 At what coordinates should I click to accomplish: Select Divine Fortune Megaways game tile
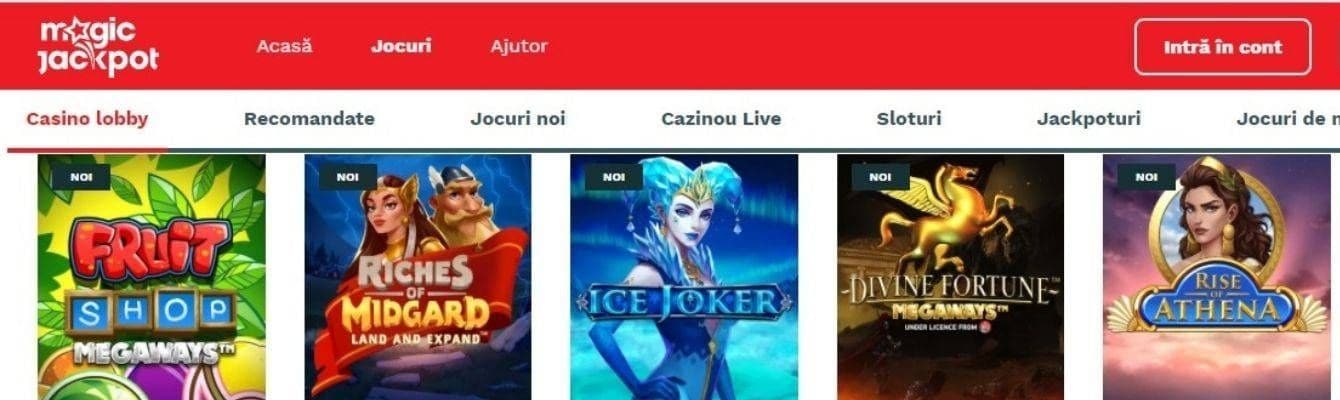pos(951,277)
